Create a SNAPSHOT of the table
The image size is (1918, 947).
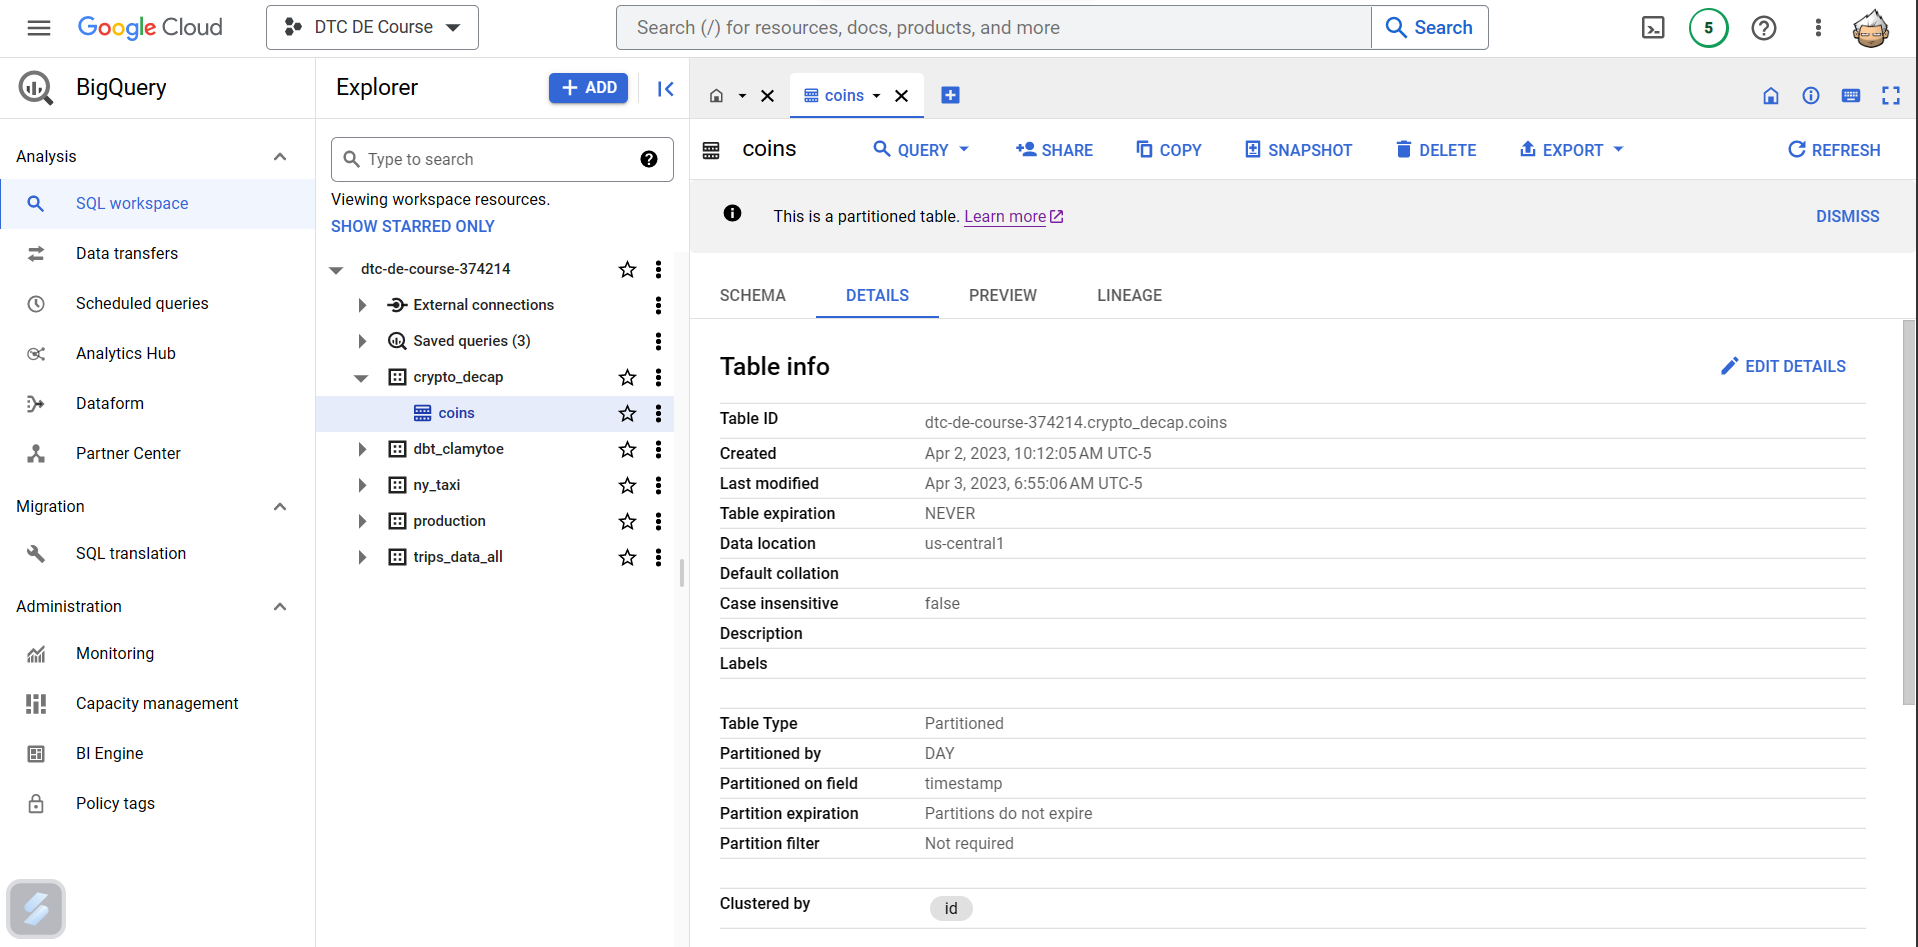pos(1298,150)
